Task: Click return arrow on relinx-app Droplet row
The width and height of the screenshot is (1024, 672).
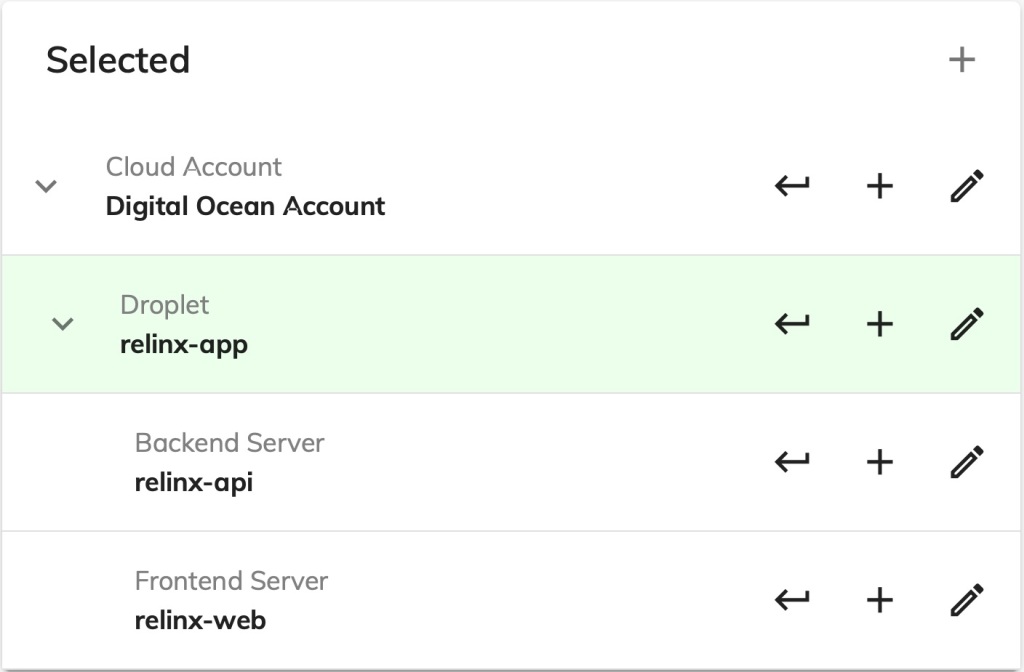Action: (x=792, y=324)
